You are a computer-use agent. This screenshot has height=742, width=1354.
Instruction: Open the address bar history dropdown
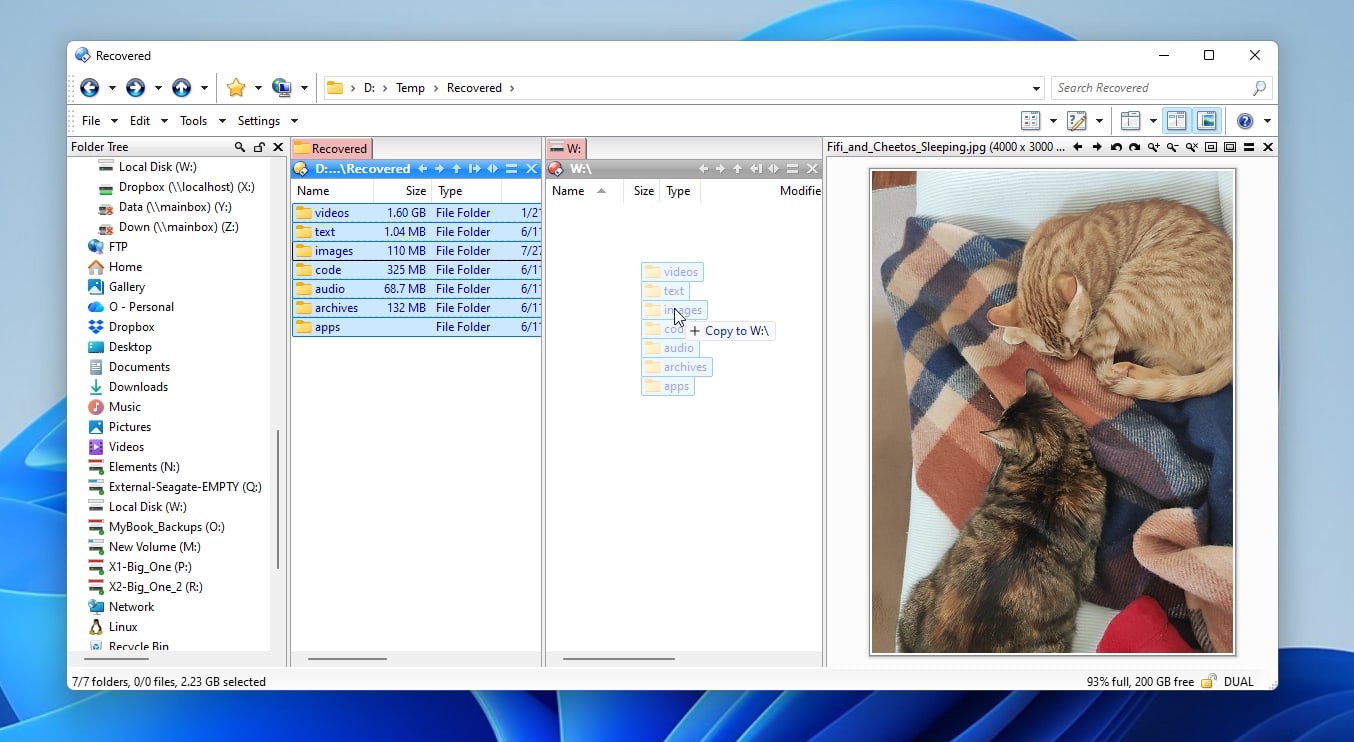(x=1036, y=88)
